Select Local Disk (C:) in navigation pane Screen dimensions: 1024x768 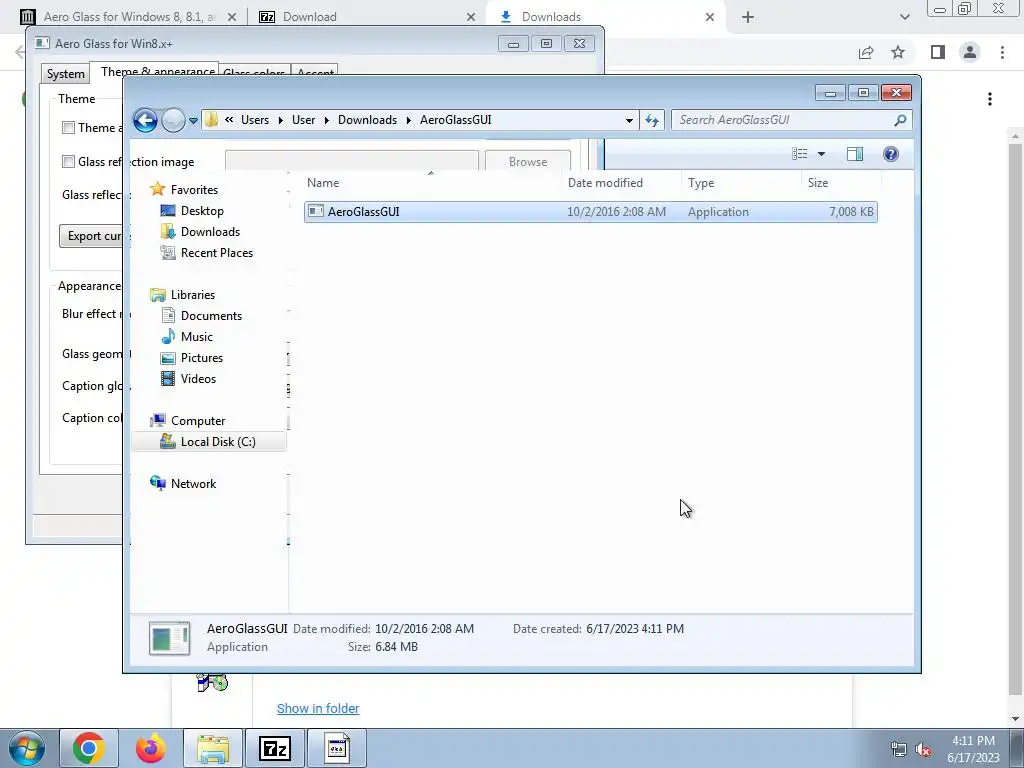point(209,441)
